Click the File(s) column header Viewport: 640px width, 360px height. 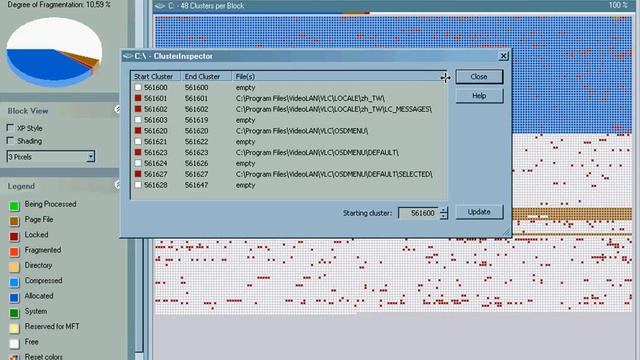coord(339,76)
